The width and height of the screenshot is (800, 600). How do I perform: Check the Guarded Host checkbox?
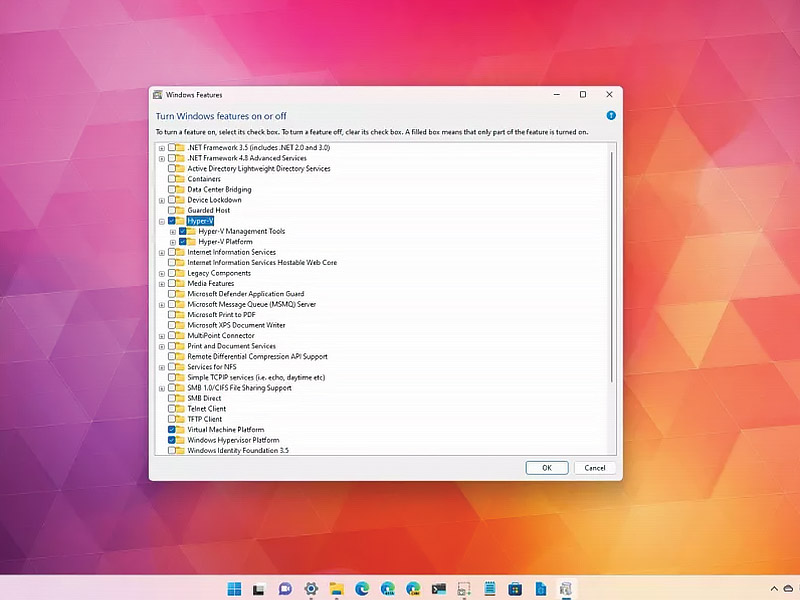coord(172,210)
